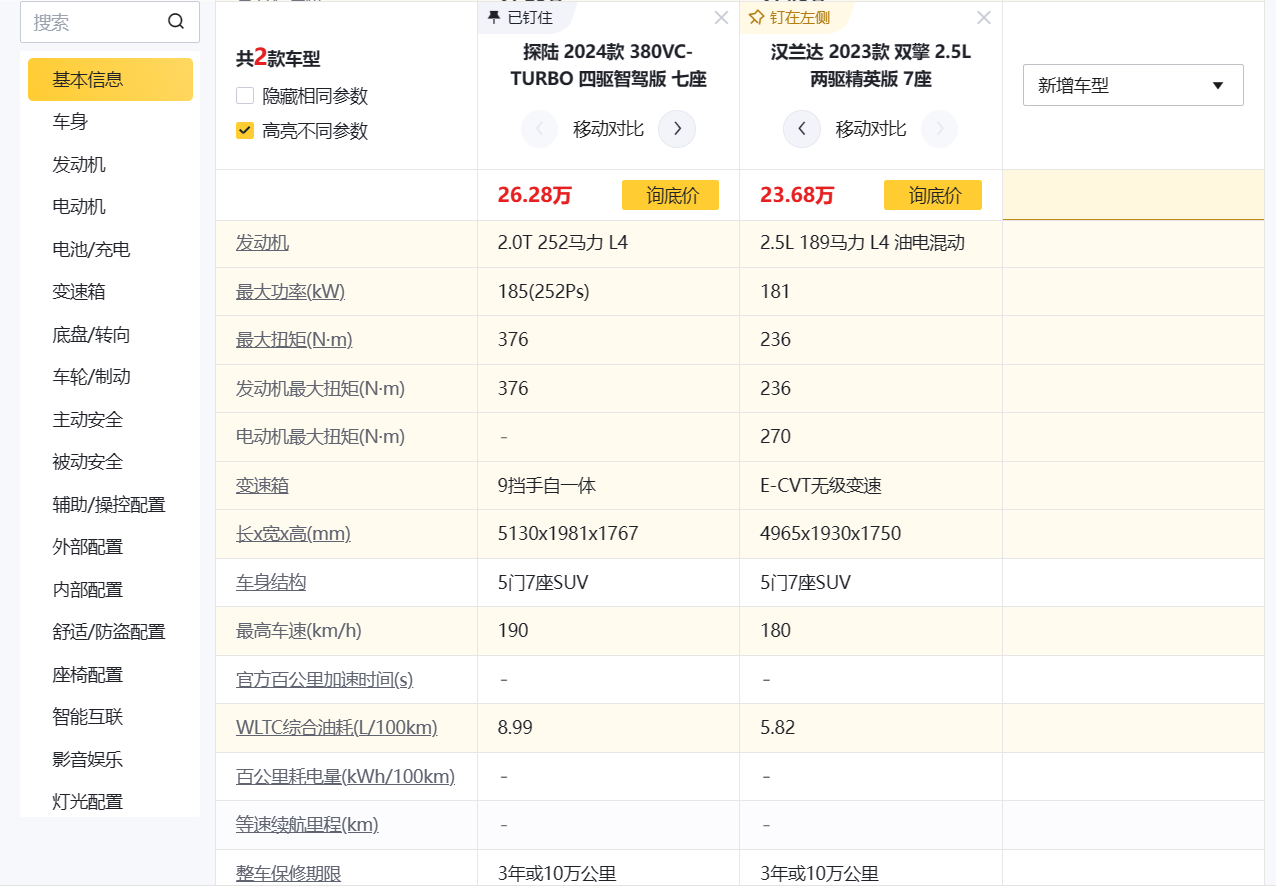Image resolution: width=1276 pixels, height=886 pixels.
Task: Remove the 汉兰达 2023款 car with its close icon
Action: 984,18
